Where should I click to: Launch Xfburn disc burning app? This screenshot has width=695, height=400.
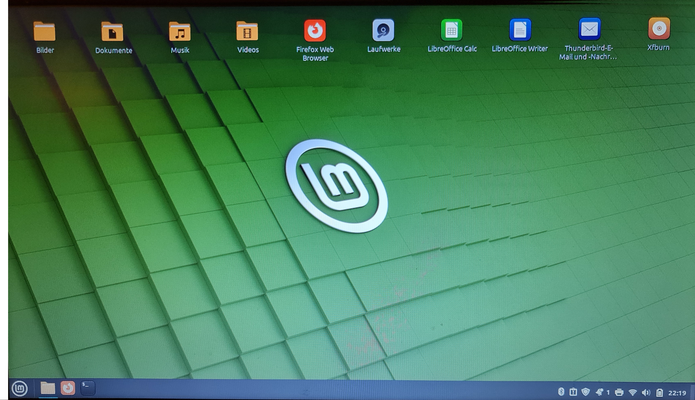658,28
